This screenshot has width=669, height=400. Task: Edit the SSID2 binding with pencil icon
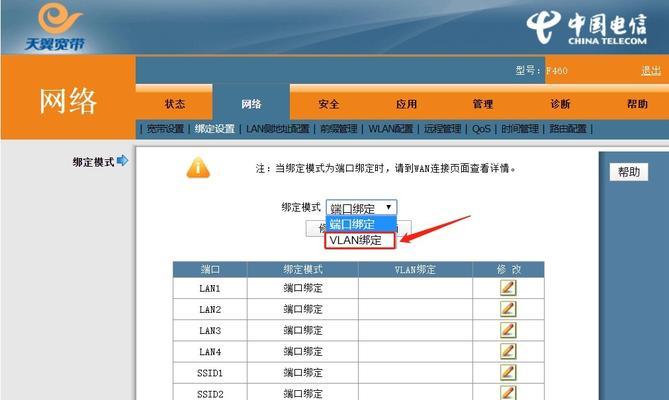click(508, 393)
